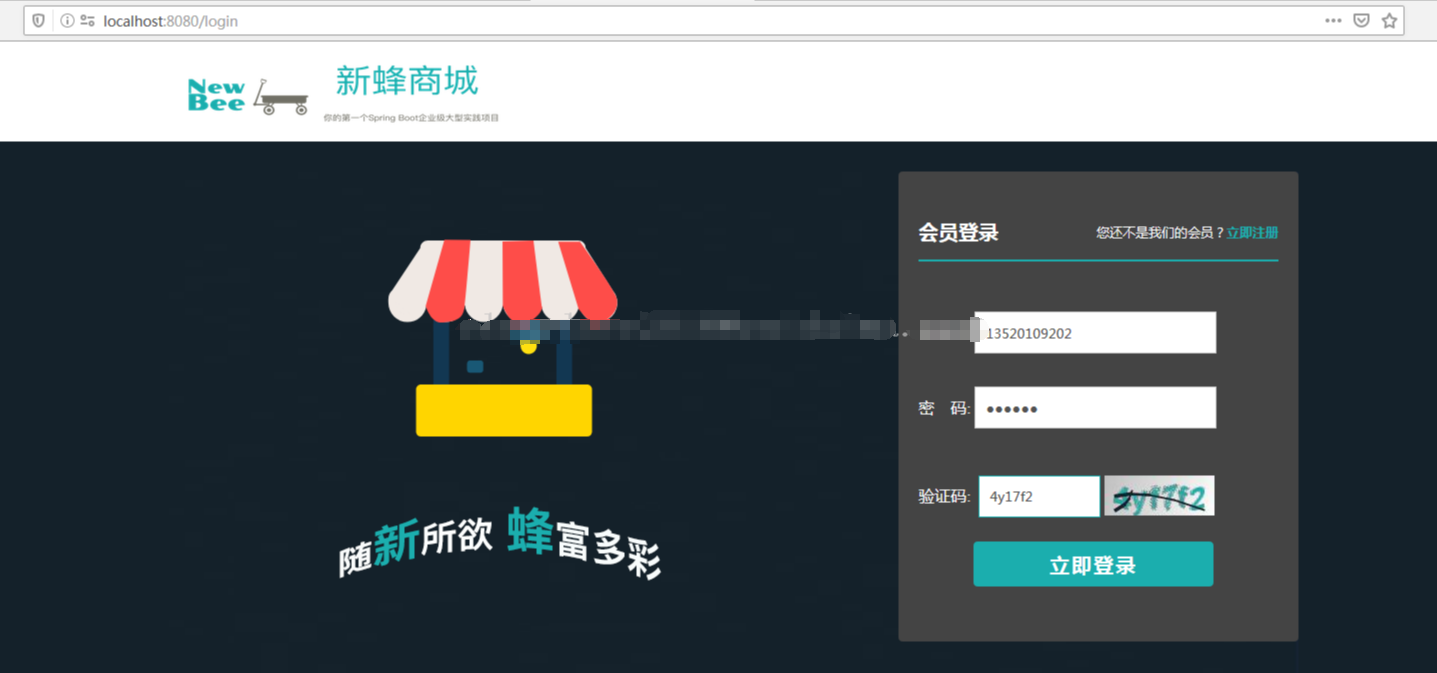Click the Pocket save icon

[x=1361, y=20]
